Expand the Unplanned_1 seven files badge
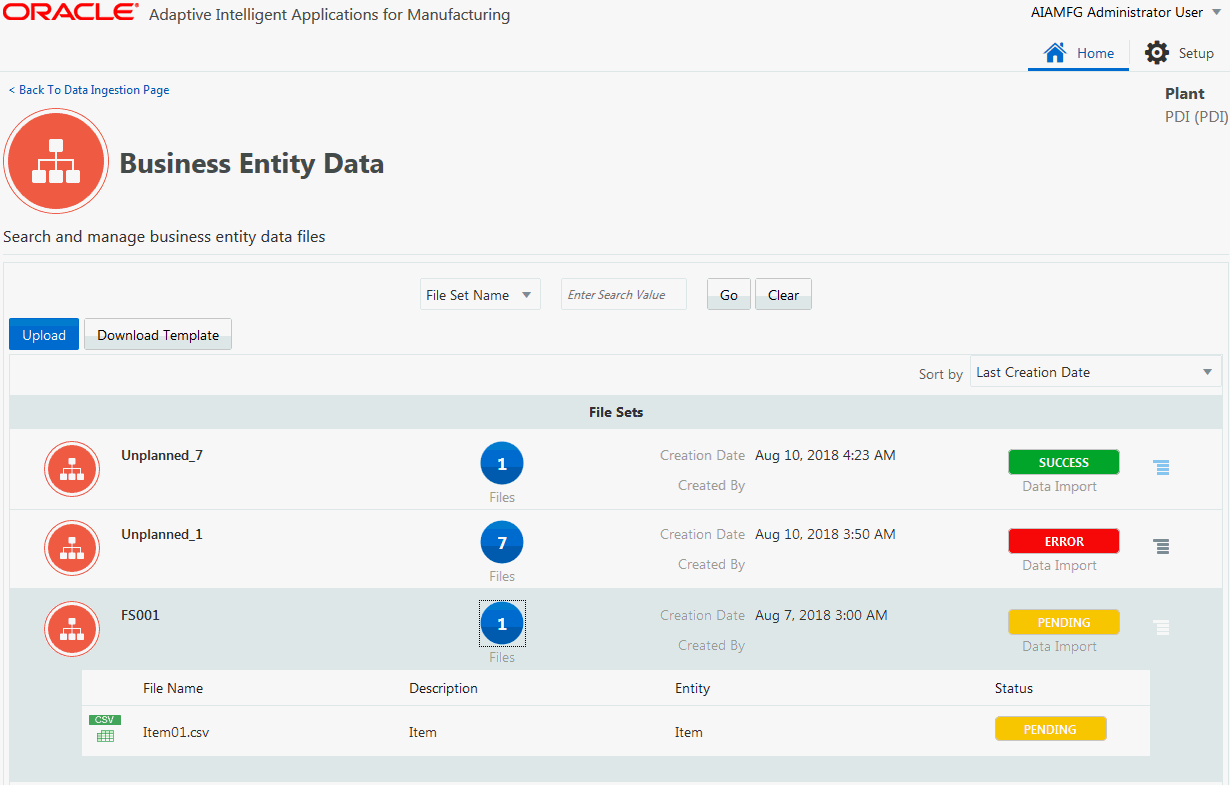 (x=502, y=542)
